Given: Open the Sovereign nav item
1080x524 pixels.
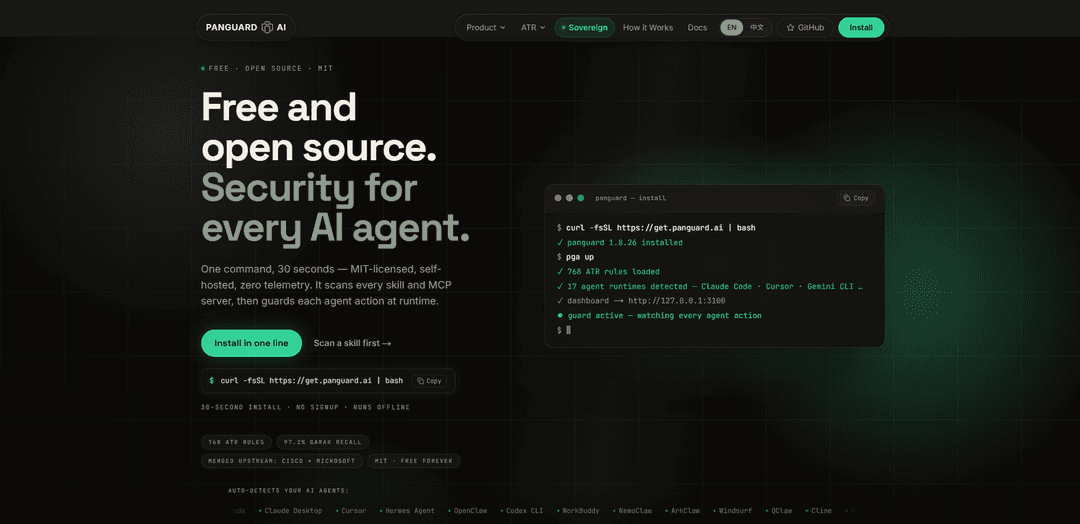Looking at the screenshot, I should tap(584, 28).
